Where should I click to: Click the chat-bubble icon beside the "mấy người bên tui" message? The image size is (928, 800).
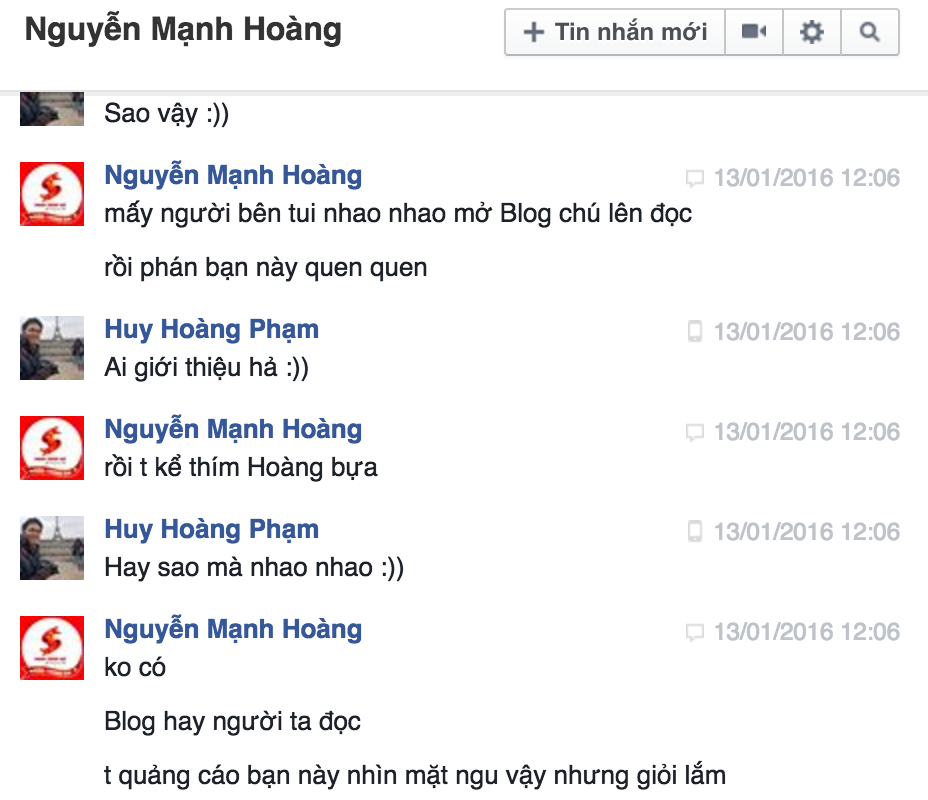click(695, 179)
